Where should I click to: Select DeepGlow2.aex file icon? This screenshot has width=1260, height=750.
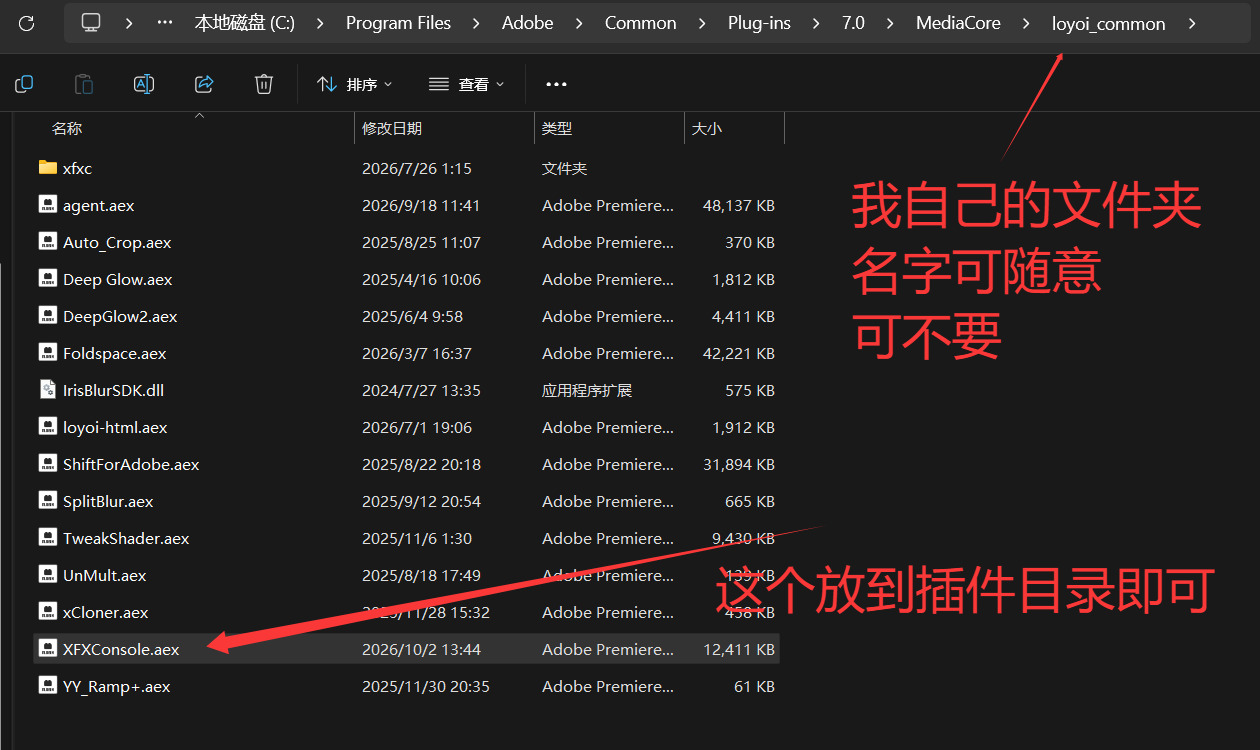coord(48,315)
